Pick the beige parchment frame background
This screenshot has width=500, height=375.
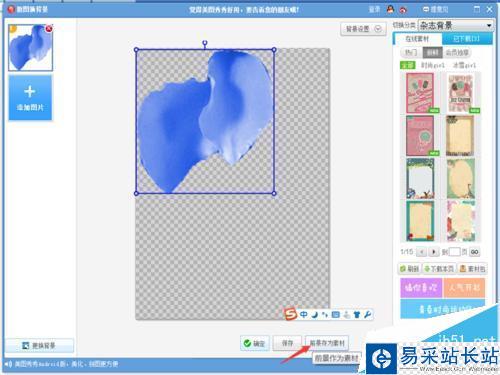click(460, 136)
